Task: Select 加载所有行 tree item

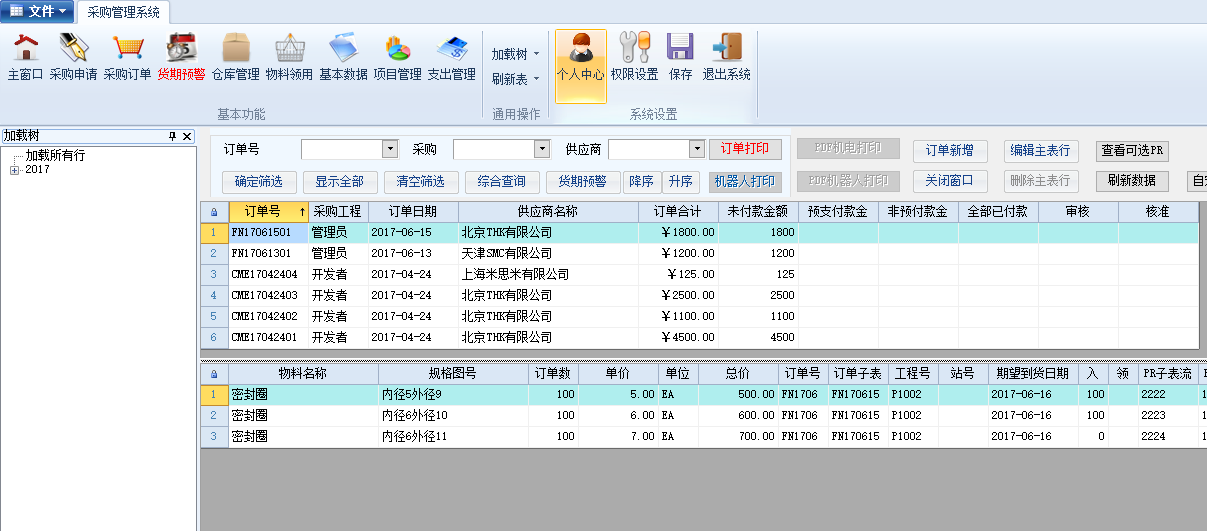Action: click(x=55, y=155)
